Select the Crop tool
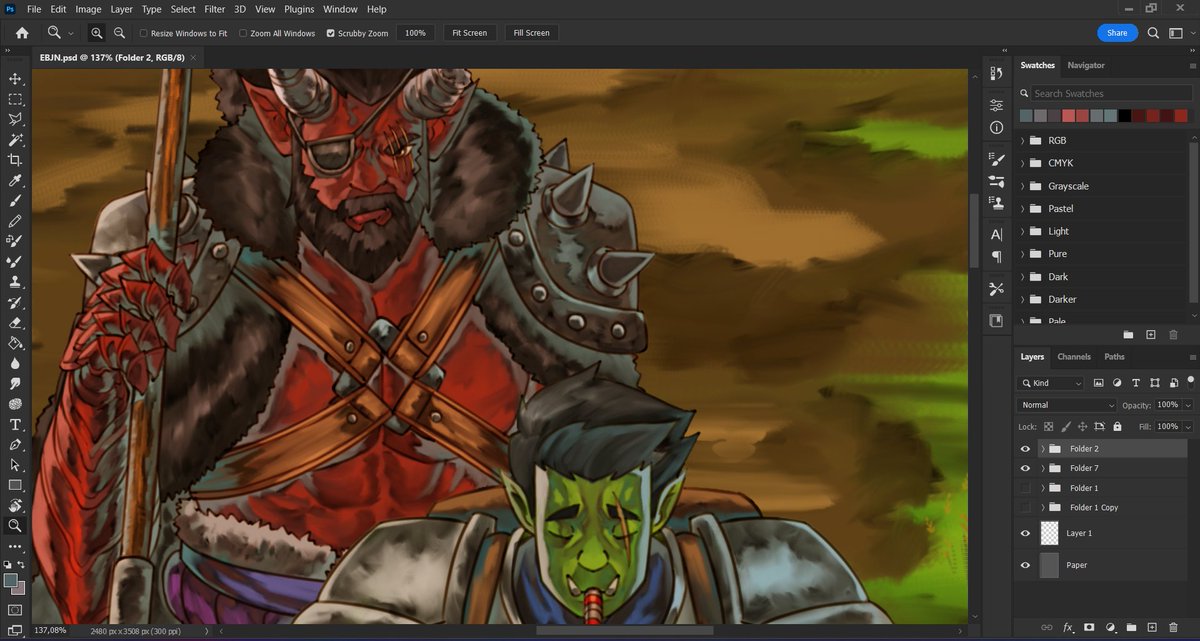The image size is (1200, 641). [15, 160]
